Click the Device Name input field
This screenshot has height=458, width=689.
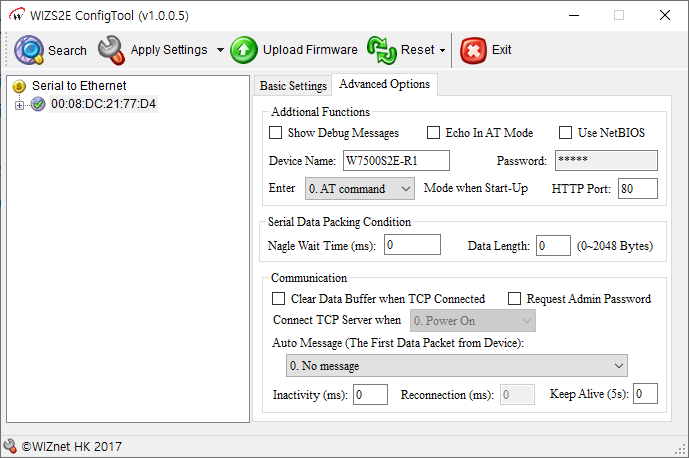pyautogui.click(x=396, y=160)
